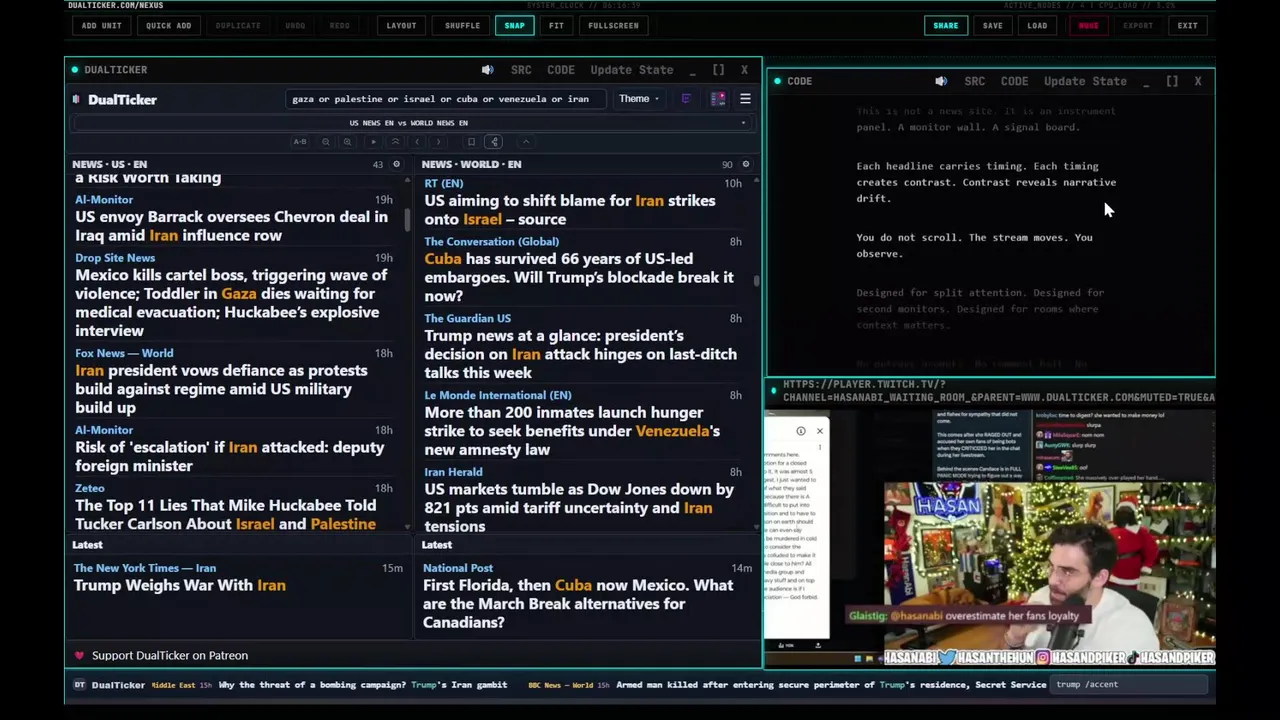This screenshot has height=720, width=1280.
Task: Expand US NEWS EN vs WORLD NEWS EN selector
Action: [409, 123]
